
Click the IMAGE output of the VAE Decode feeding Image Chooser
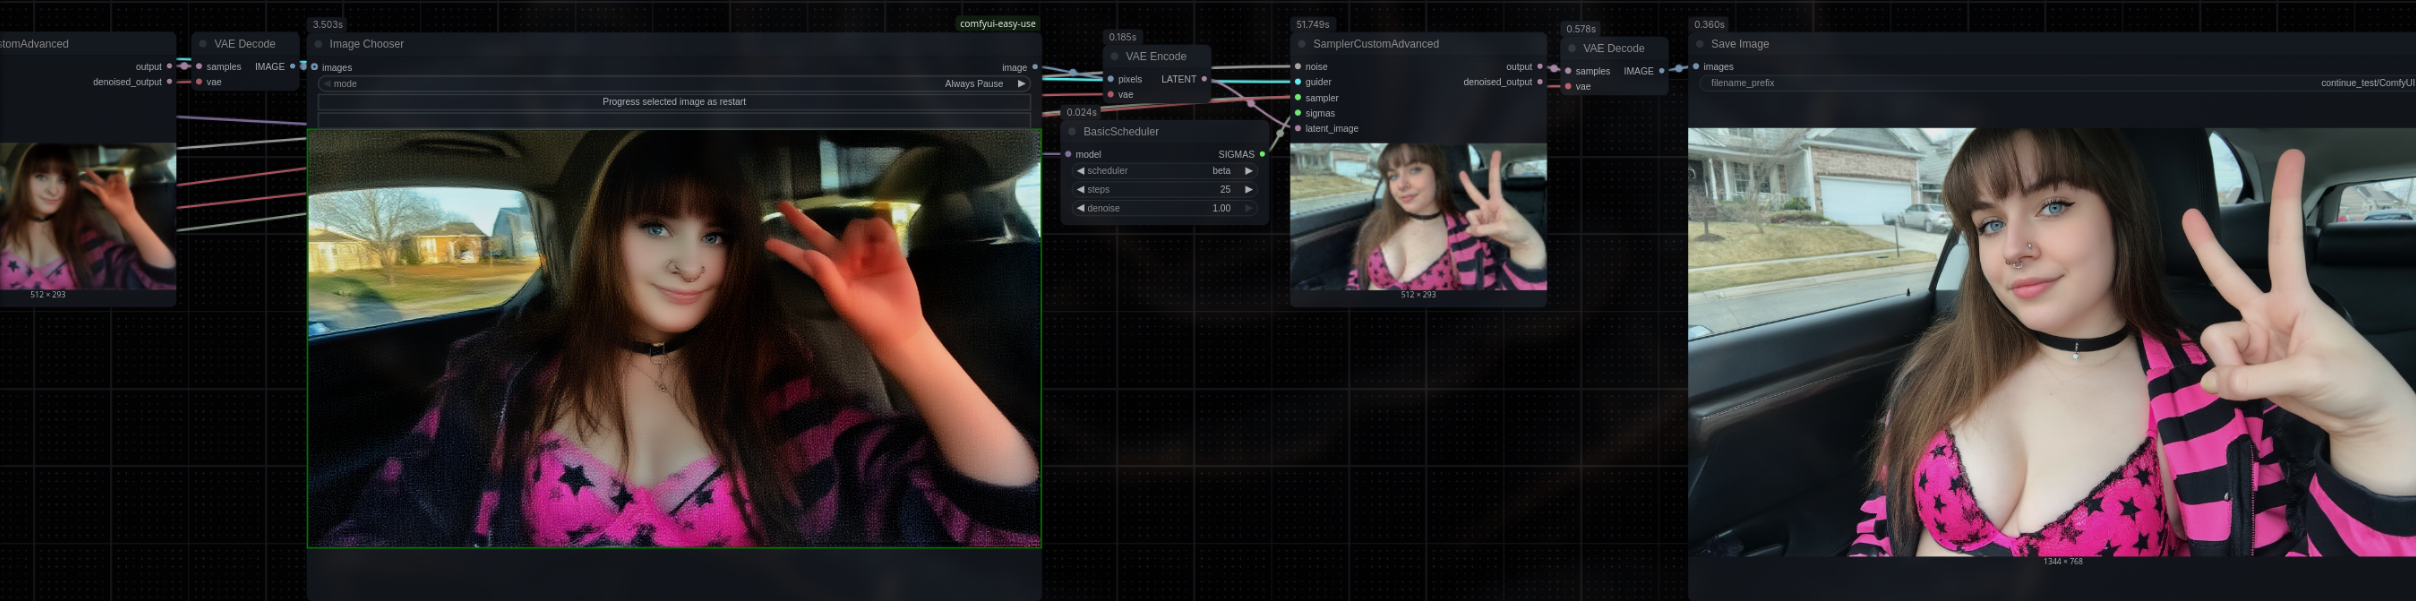tap(293, 67)
